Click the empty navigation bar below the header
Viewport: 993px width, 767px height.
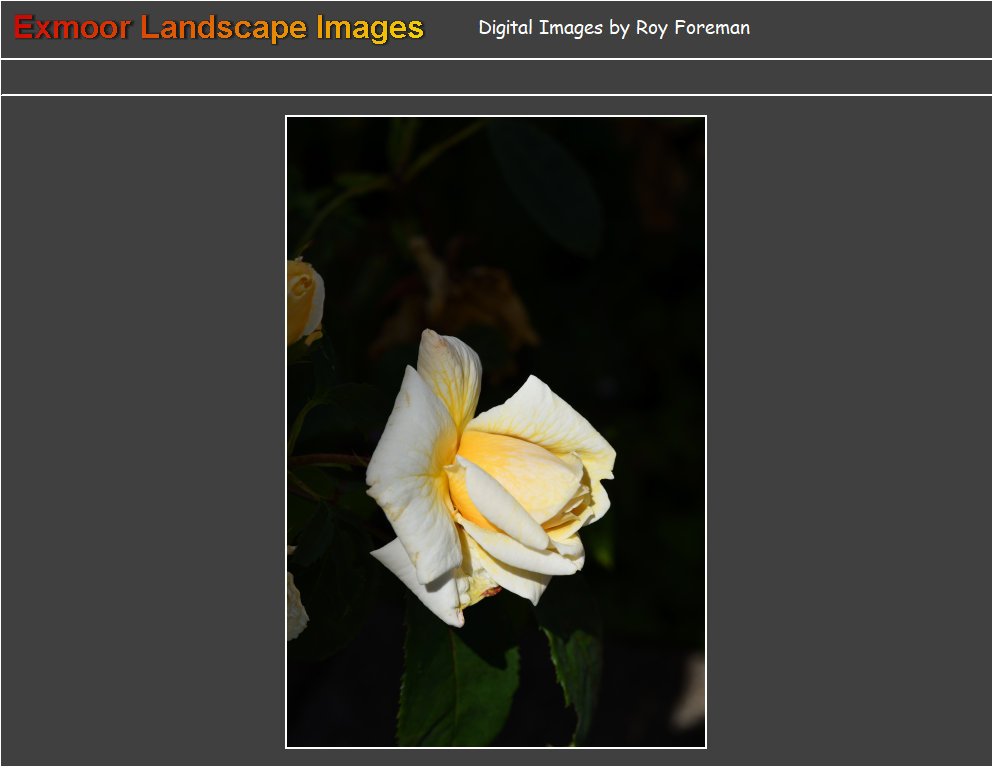(496, 77)
